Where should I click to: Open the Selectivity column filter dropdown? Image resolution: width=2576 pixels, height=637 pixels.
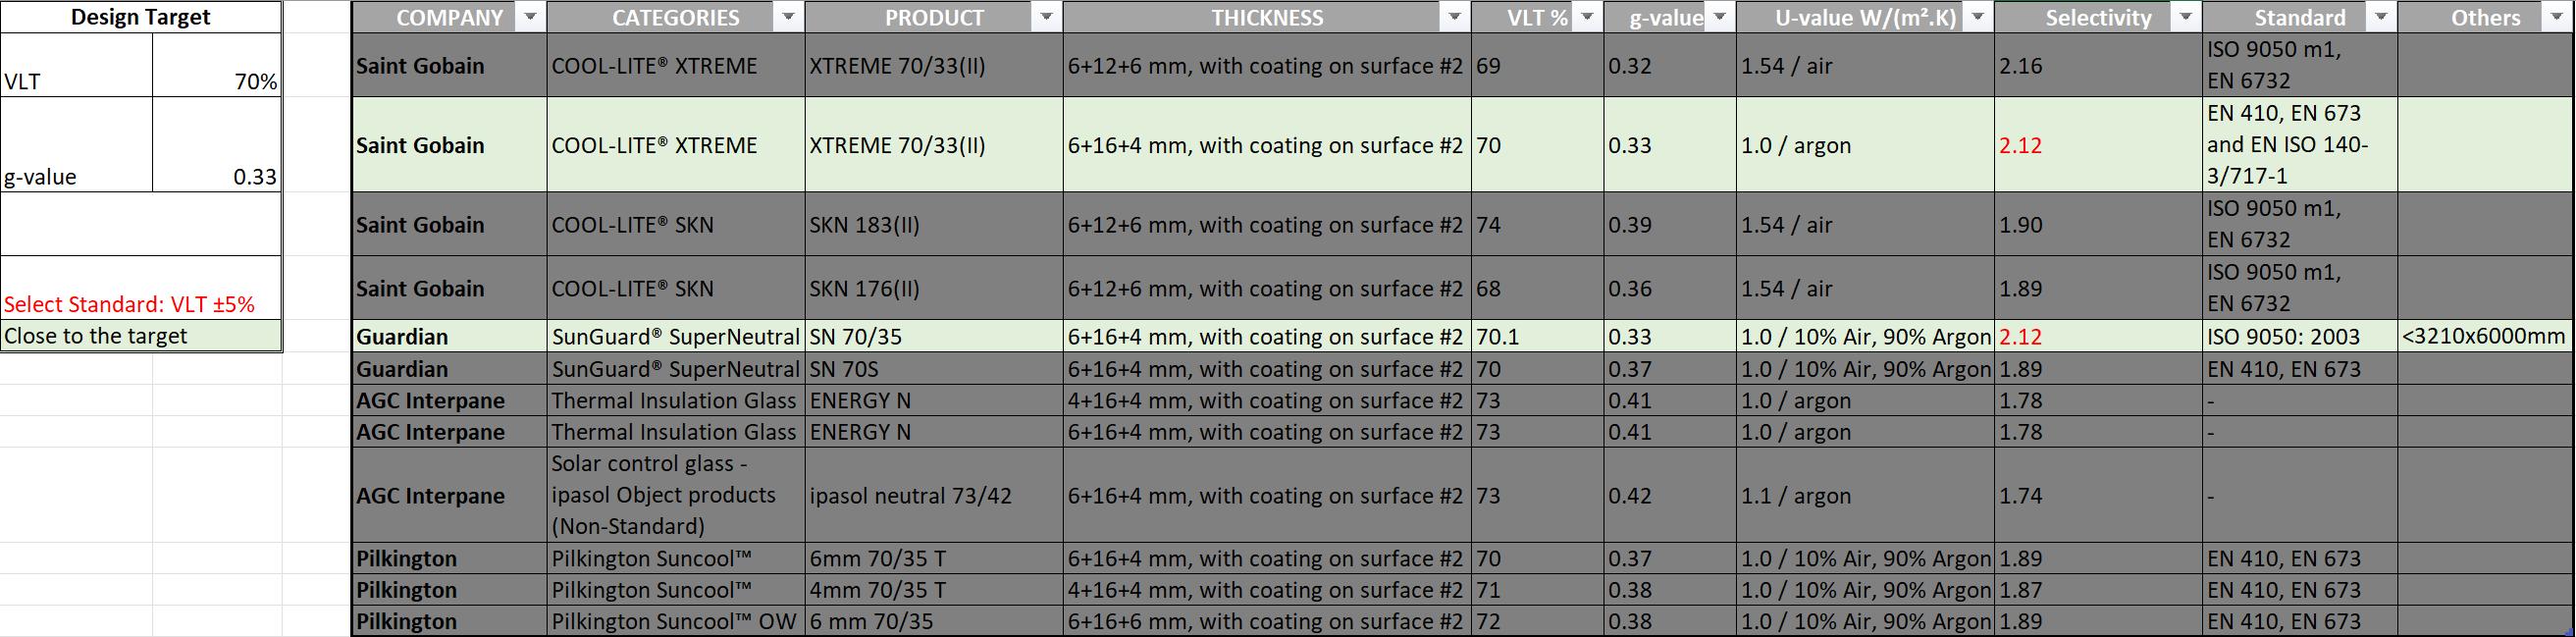click(2186, 17)
